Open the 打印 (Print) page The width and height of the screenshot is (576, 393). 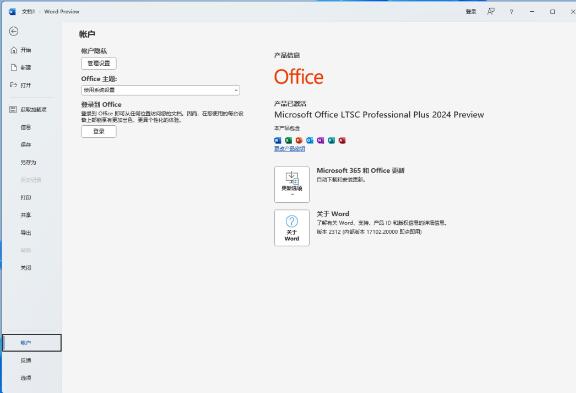(x=26, y=198)
